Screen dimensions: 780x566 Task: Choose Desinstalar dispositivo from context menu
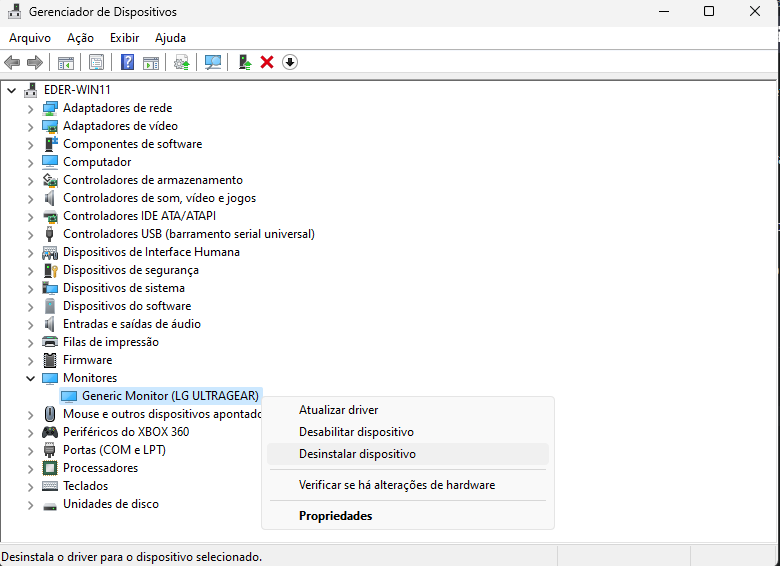408,454
